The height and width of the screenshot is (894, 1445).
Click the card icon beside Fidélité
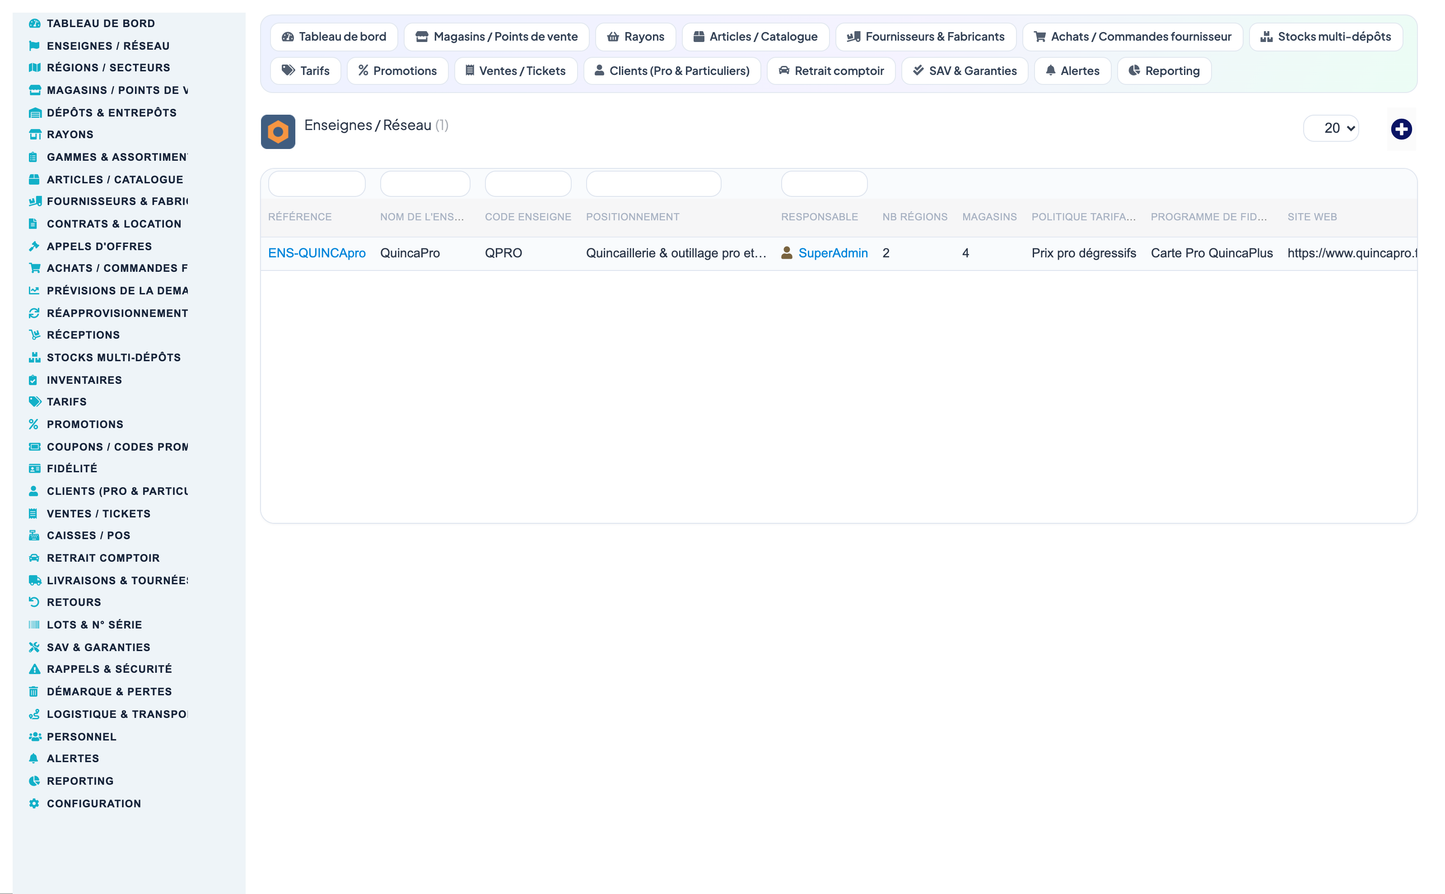point(34,469)
